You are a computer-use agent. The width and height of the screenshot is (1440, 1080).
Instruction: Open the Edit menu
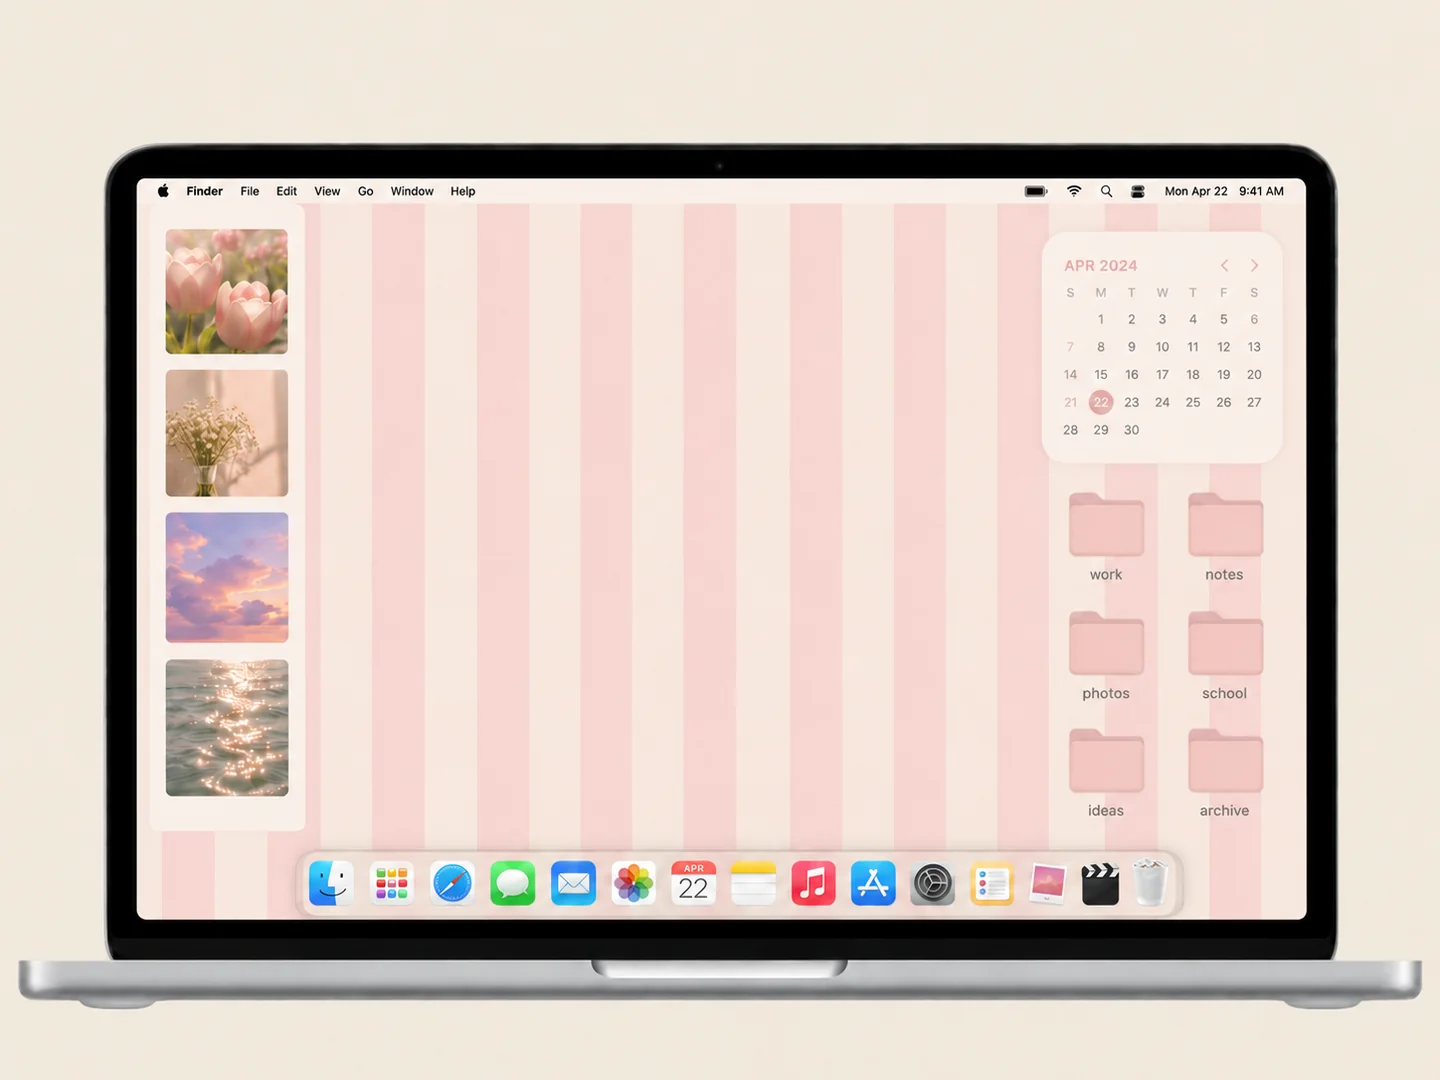tap(287, 191)
